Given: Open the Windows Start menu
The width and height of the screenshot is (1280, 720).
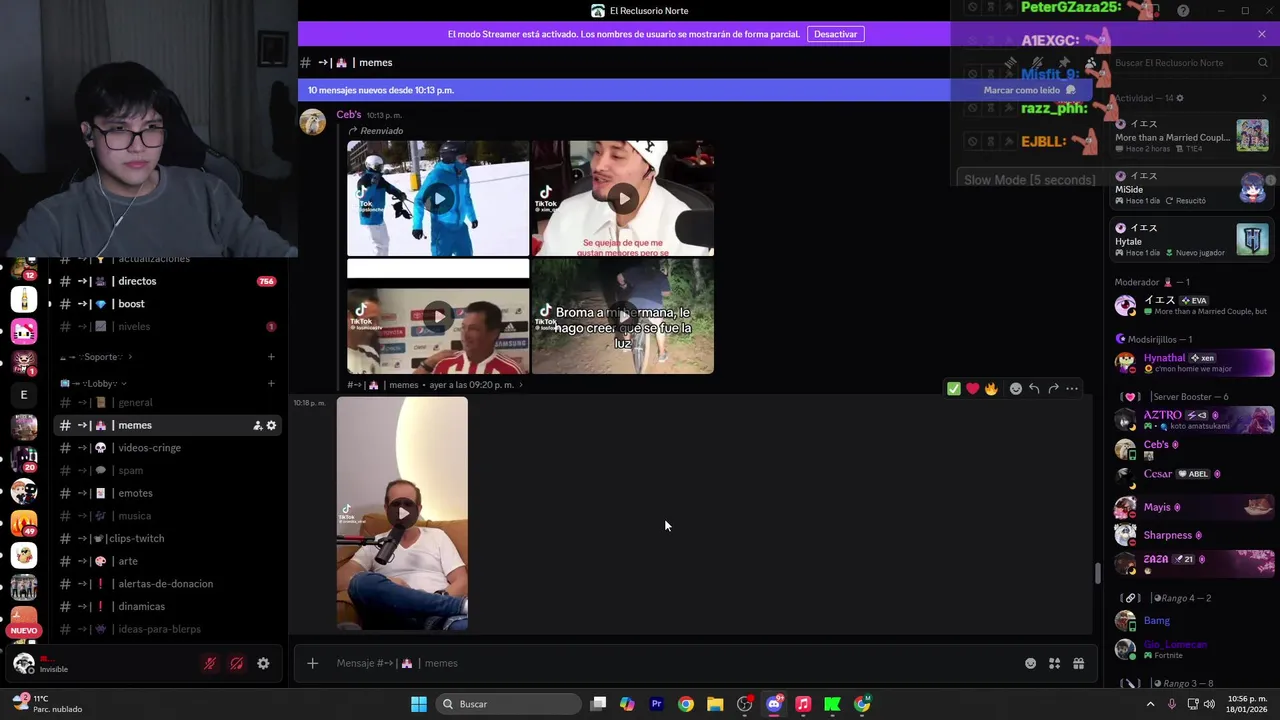Looking at the screenshot, I should [x=419, y=704].
